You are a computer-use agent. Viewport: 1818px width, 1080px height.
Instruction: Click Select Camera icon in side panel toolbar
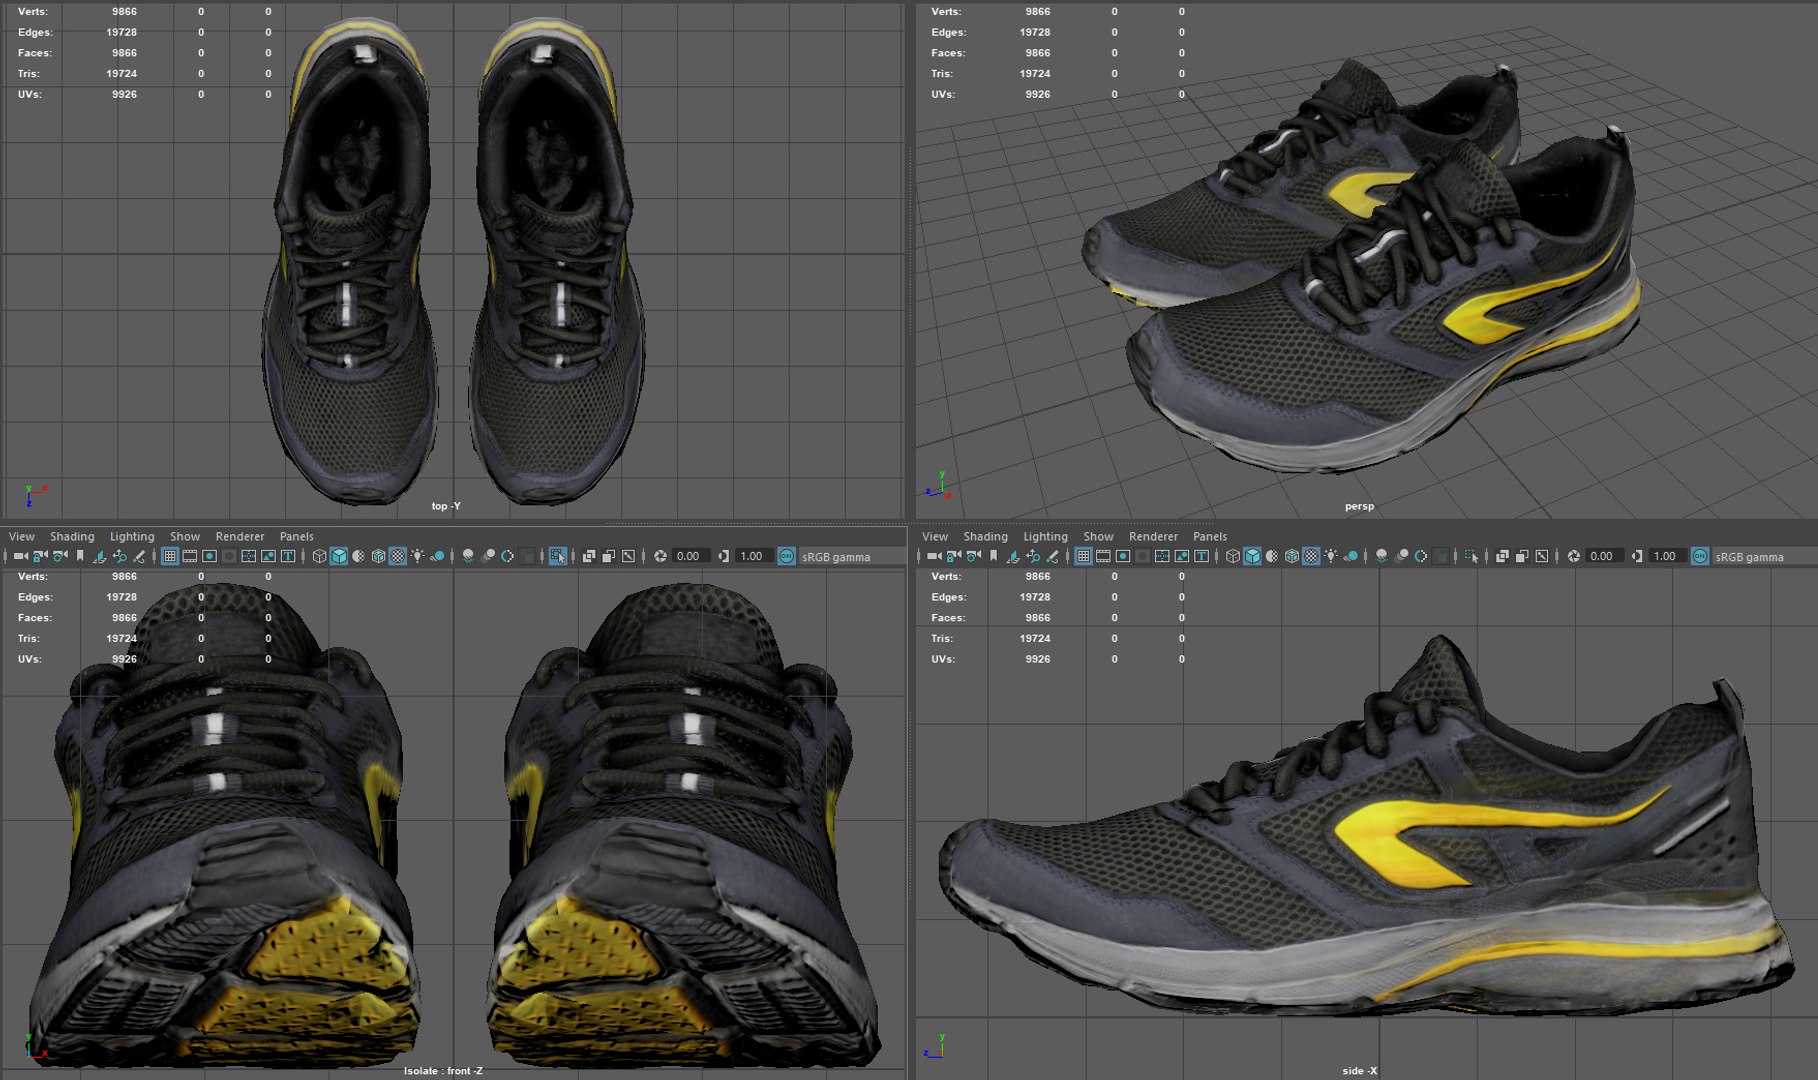pyautogui.click(x=934, y=556)
